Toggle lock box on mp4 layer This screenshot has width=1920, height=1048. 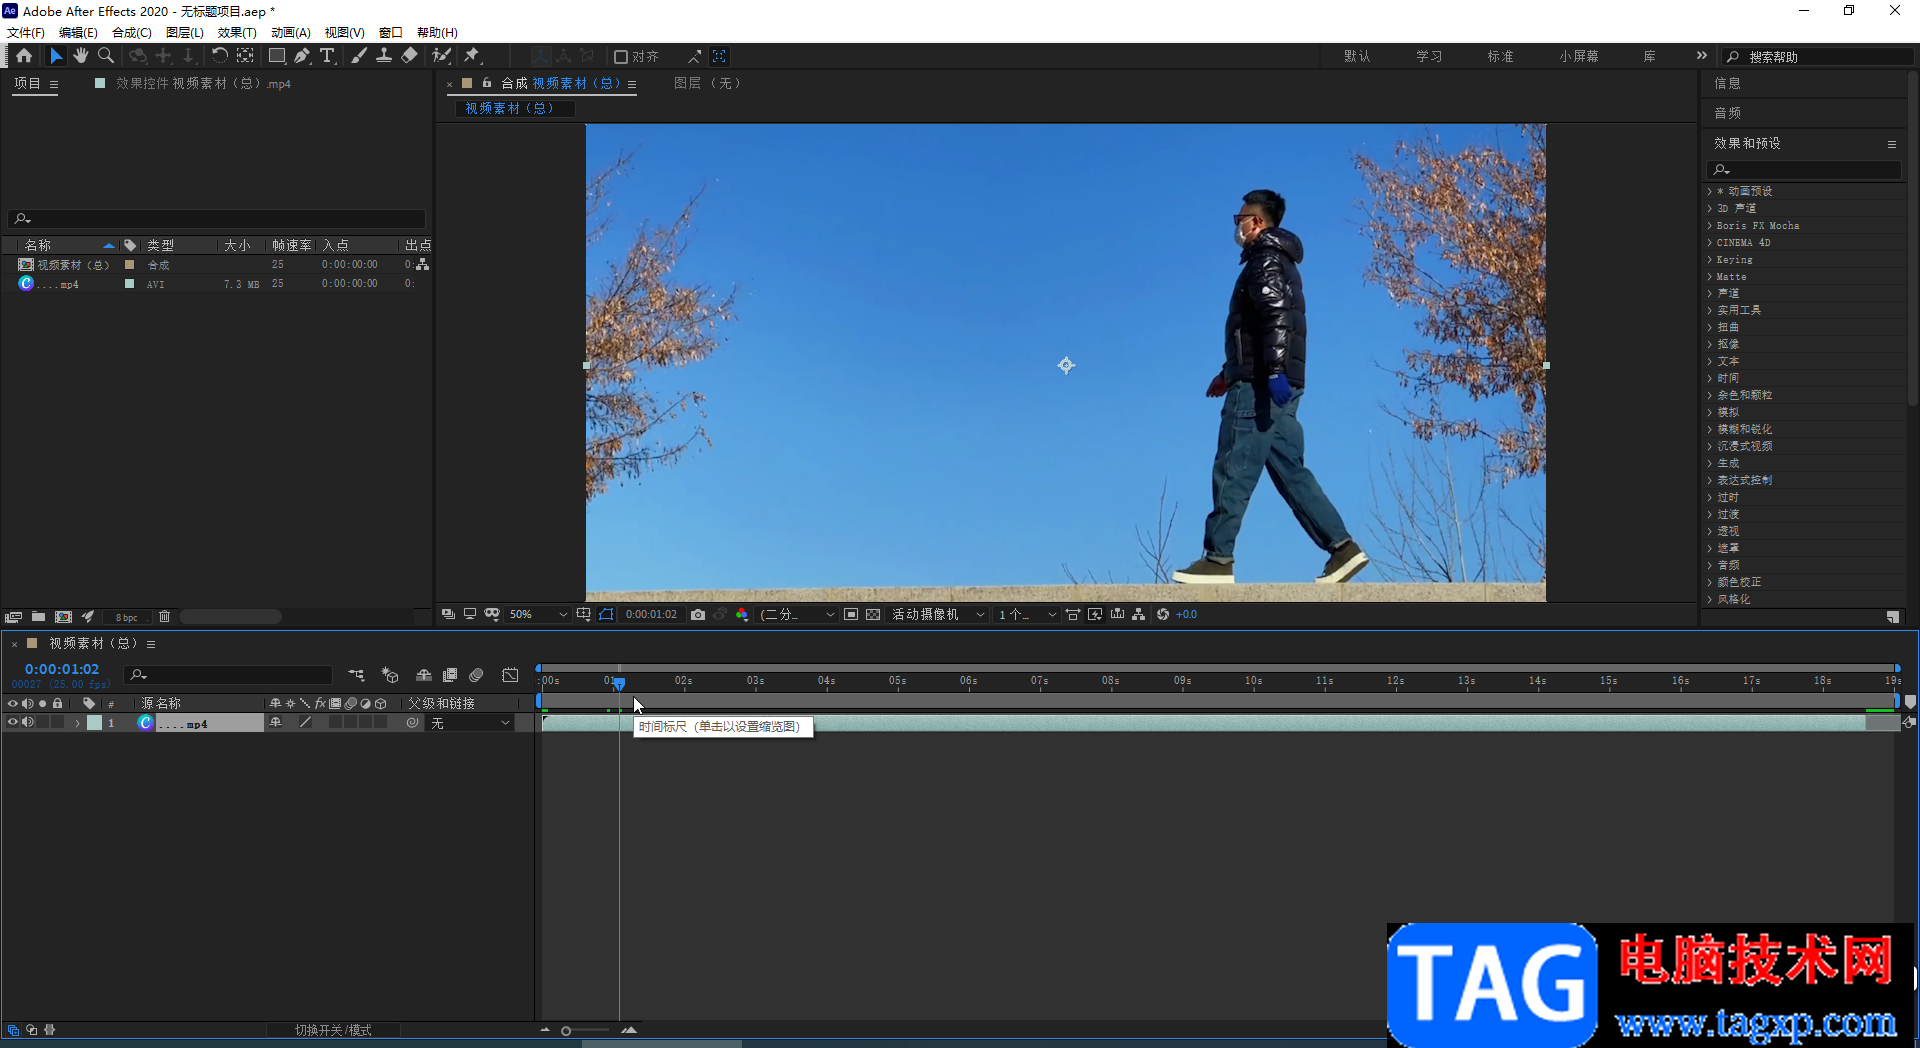(58, 722)
